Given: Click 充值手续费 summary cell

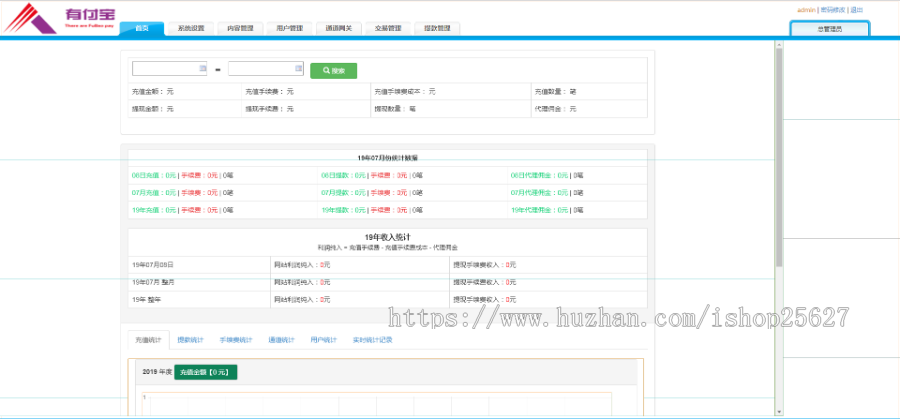Looking at the screenshot, I should [306, 91].
